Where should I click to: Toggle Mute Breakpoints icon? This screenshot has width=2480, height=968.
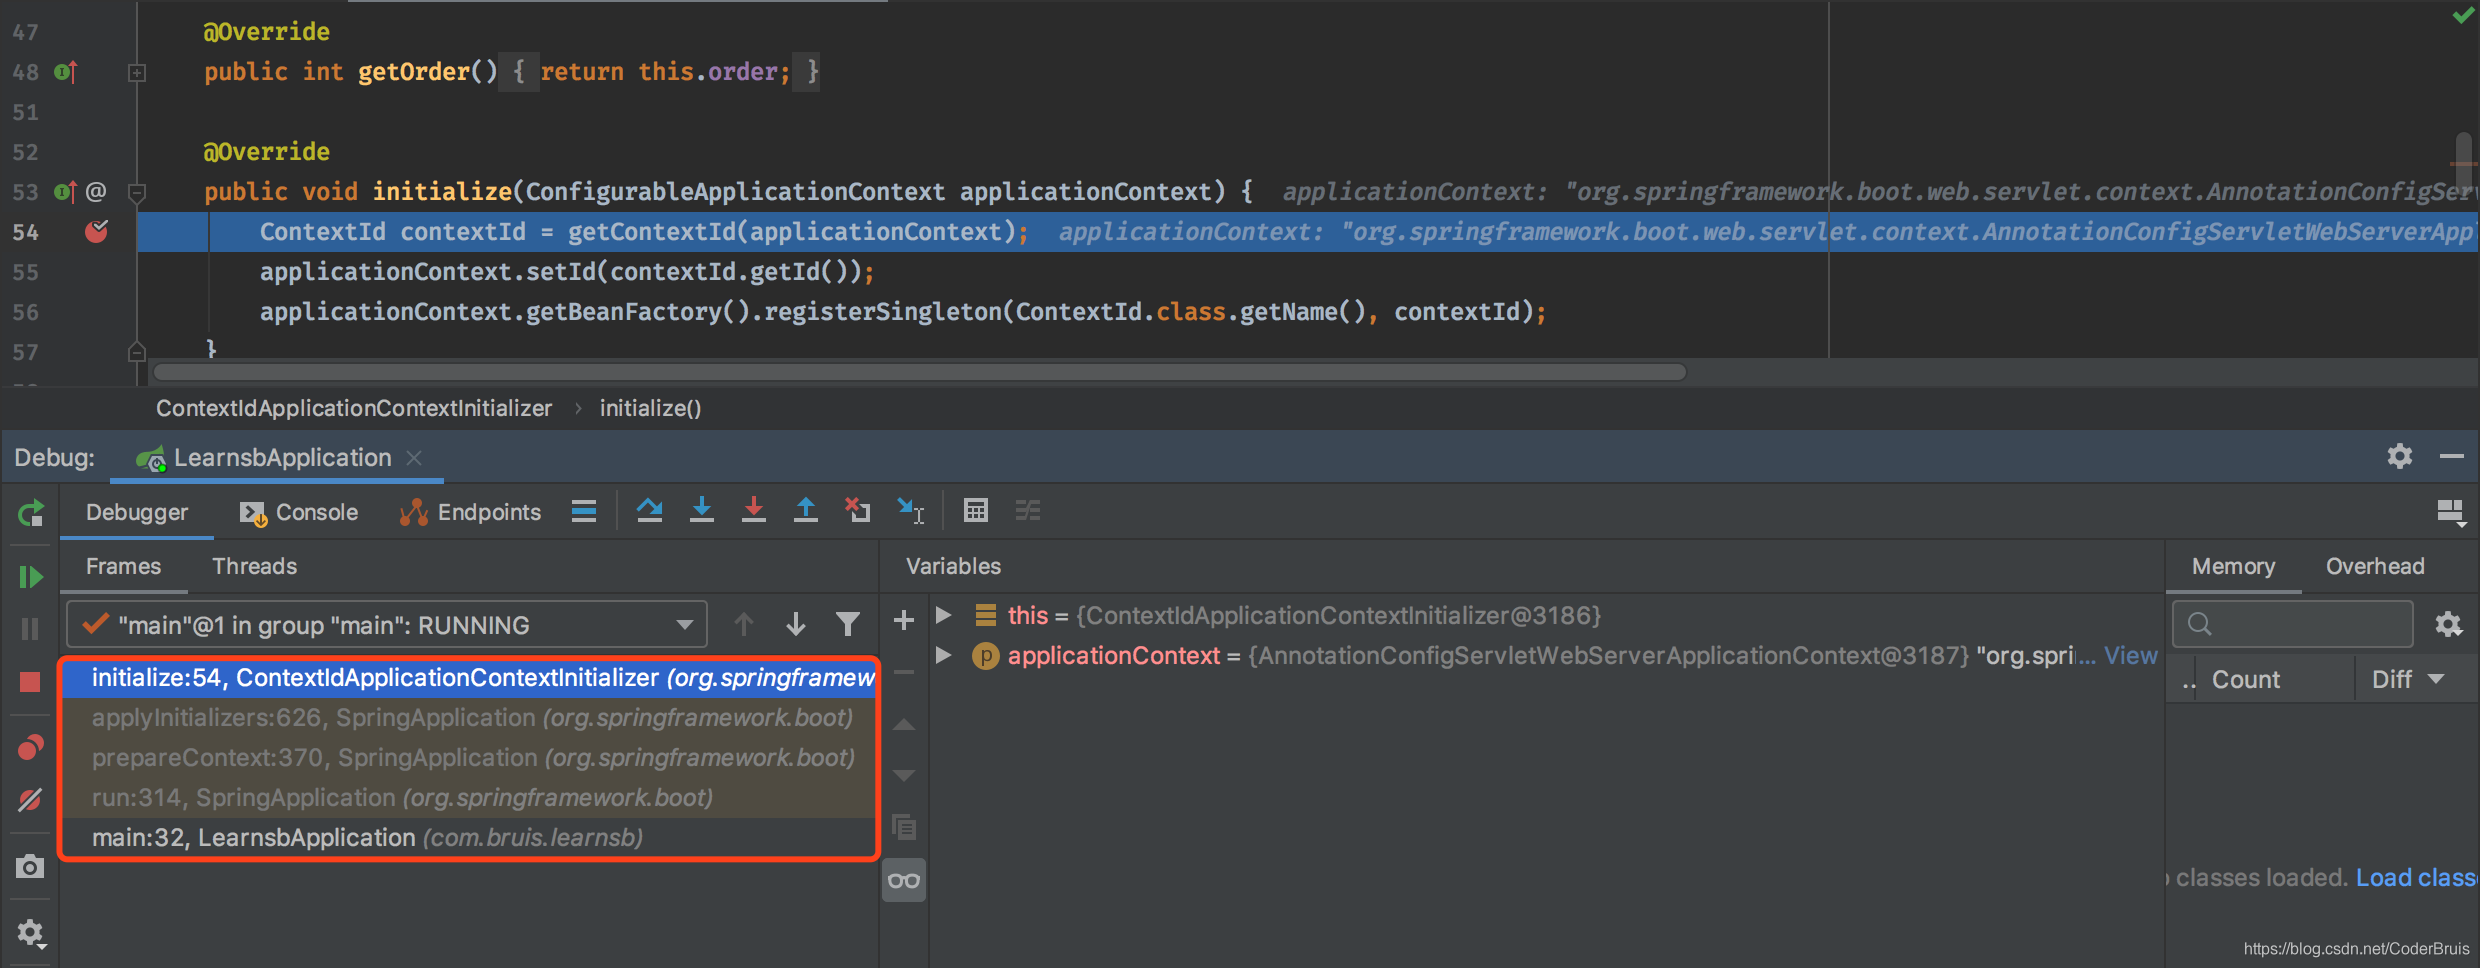point(30,800)
